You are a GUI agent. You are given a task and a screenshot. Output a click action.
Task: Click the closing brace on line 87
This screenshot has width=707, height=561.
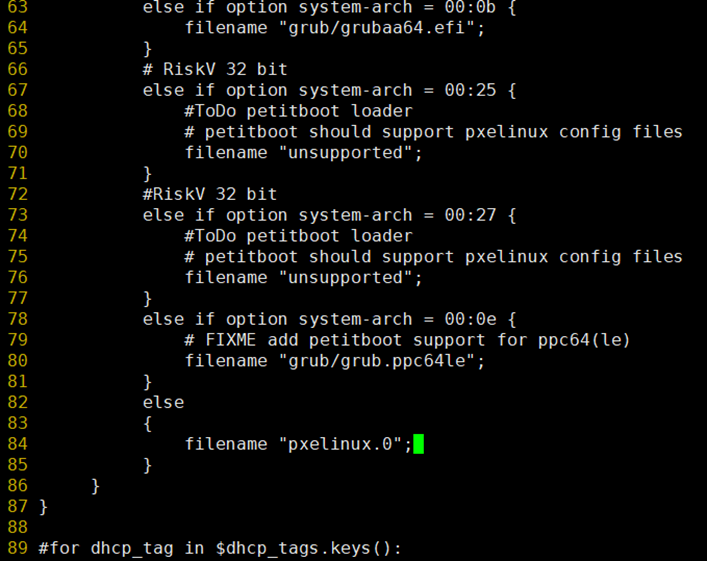coord(43,507)
